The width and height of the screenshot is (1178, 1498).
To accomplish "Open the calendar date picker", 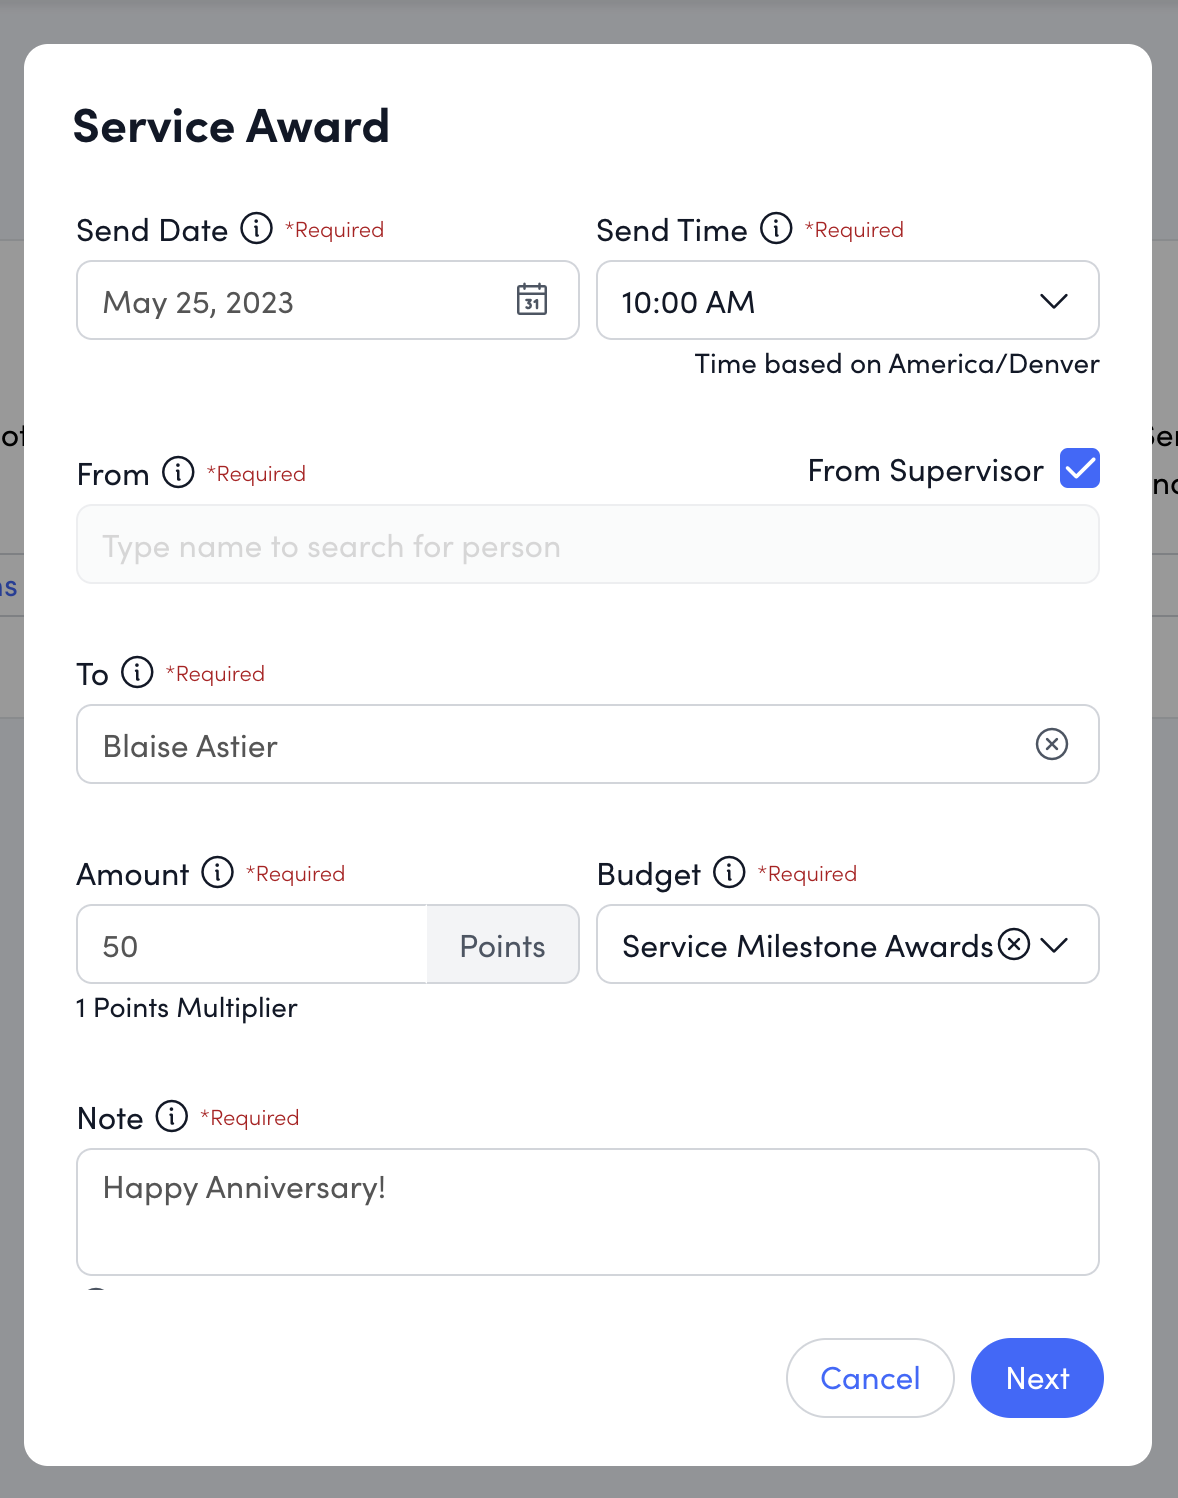I will (533, 301).
